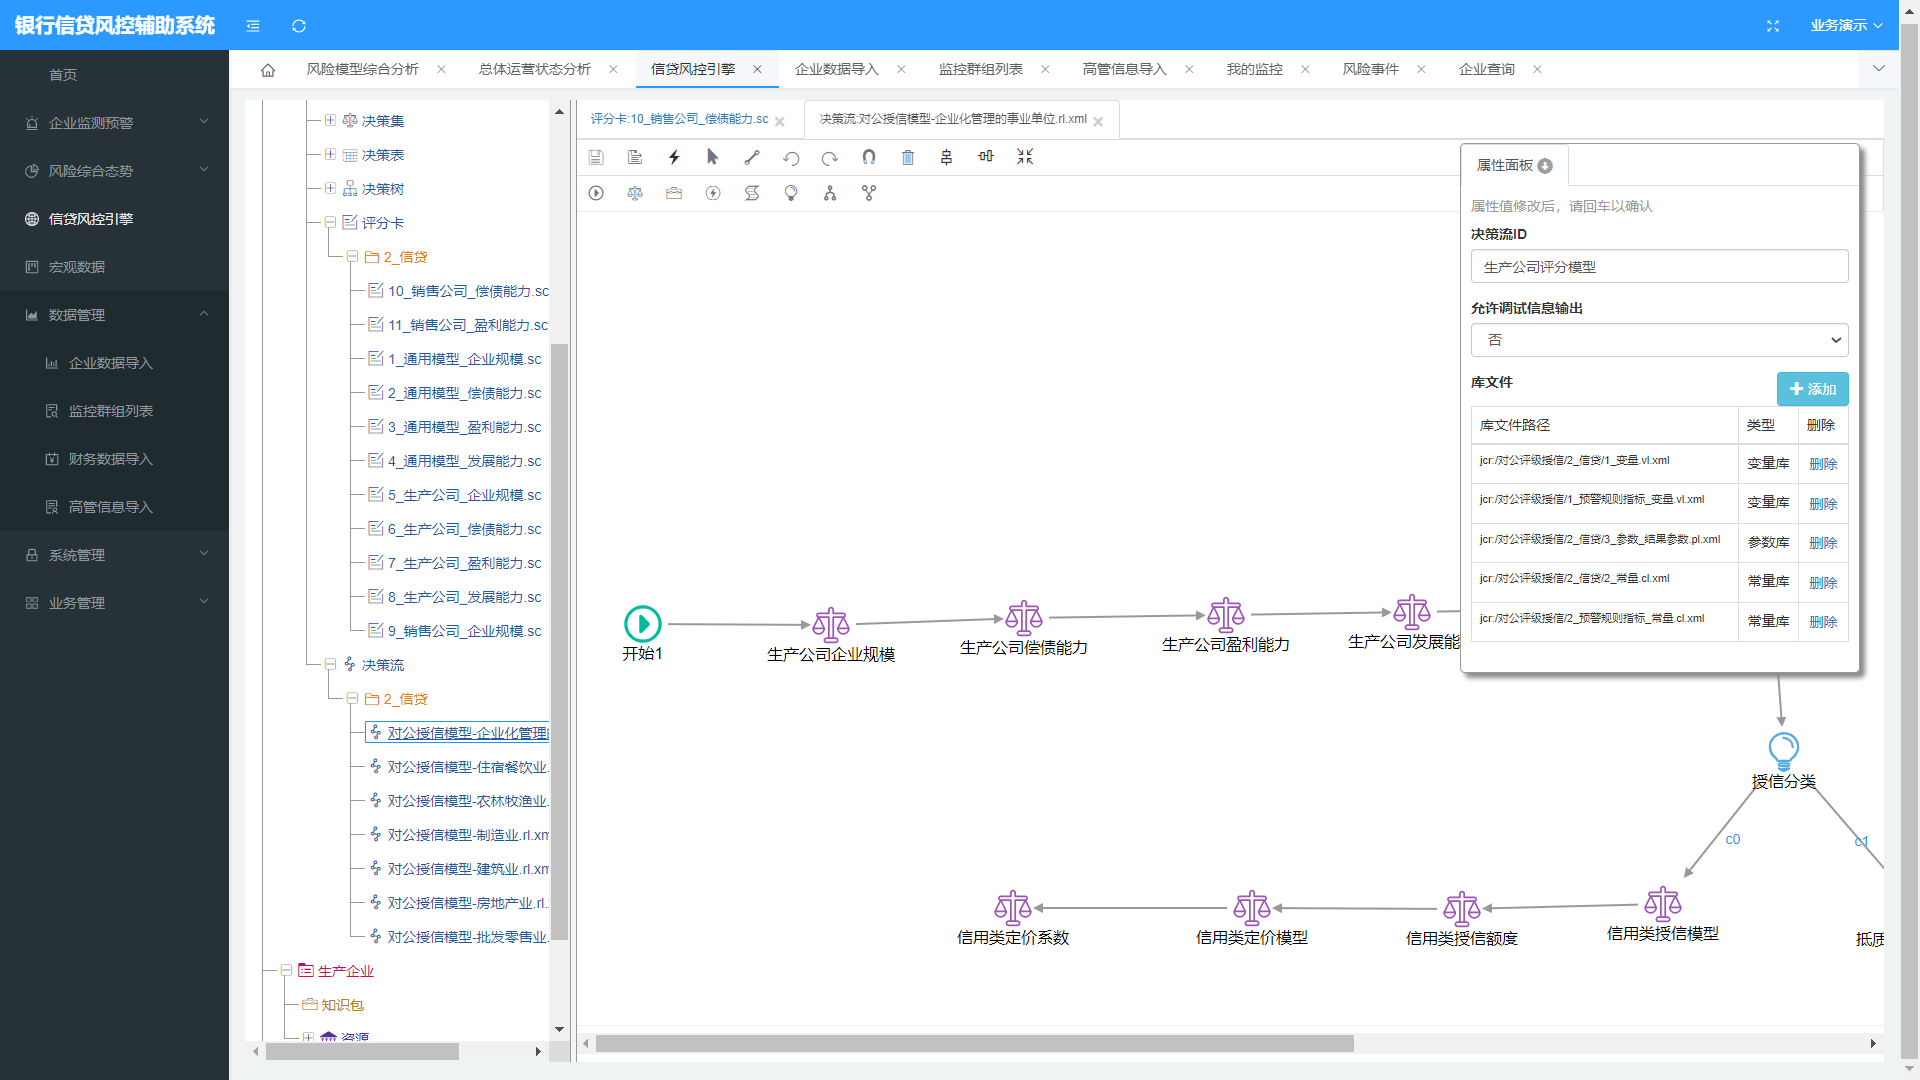Viewport: 1920px width, 1080px height.
Task: Expand the 决策集 tree node
Action: click(x=330, y=121)
